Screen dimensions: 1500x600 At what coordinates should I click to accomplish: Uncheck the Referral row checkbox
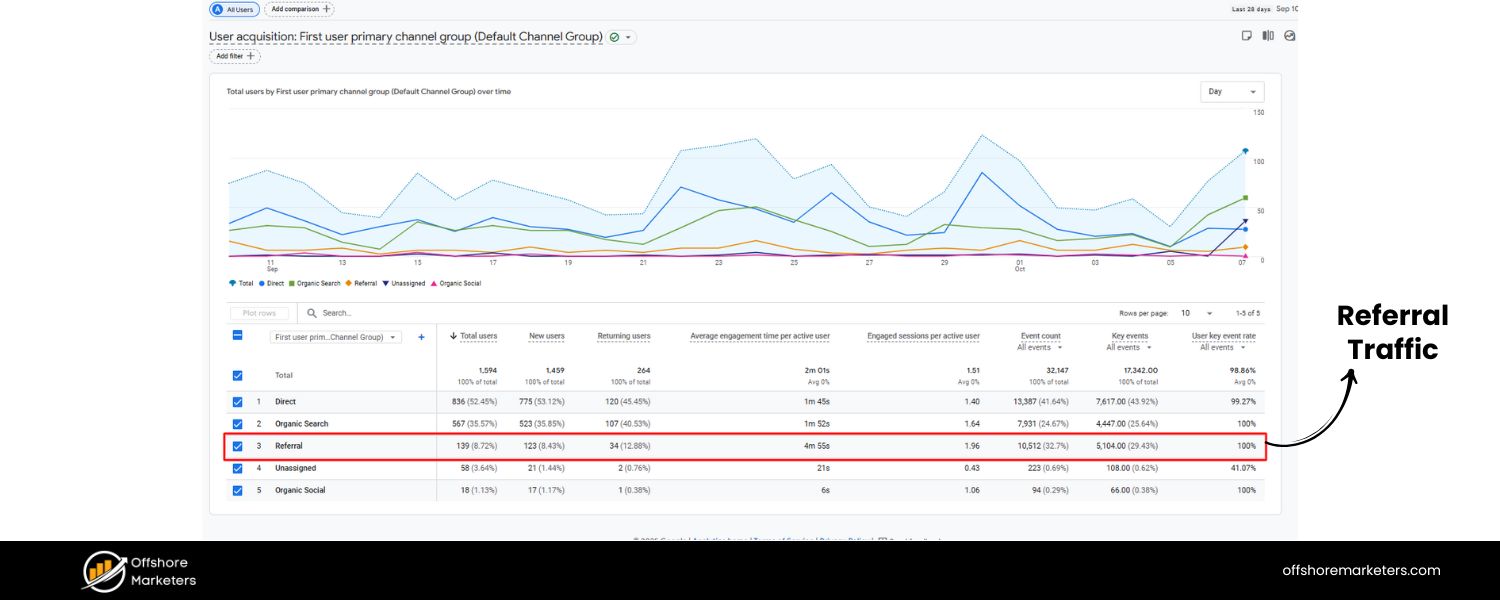pos(238,445)
